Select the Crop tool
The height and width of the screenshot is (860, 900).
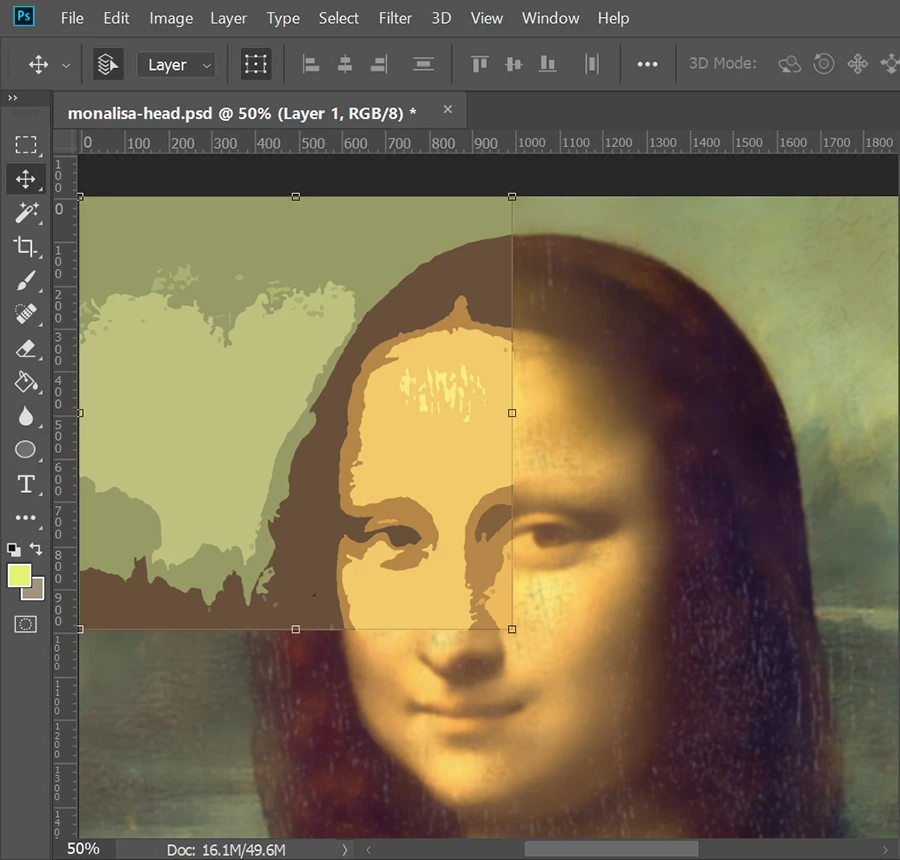(x=26, y=247)
